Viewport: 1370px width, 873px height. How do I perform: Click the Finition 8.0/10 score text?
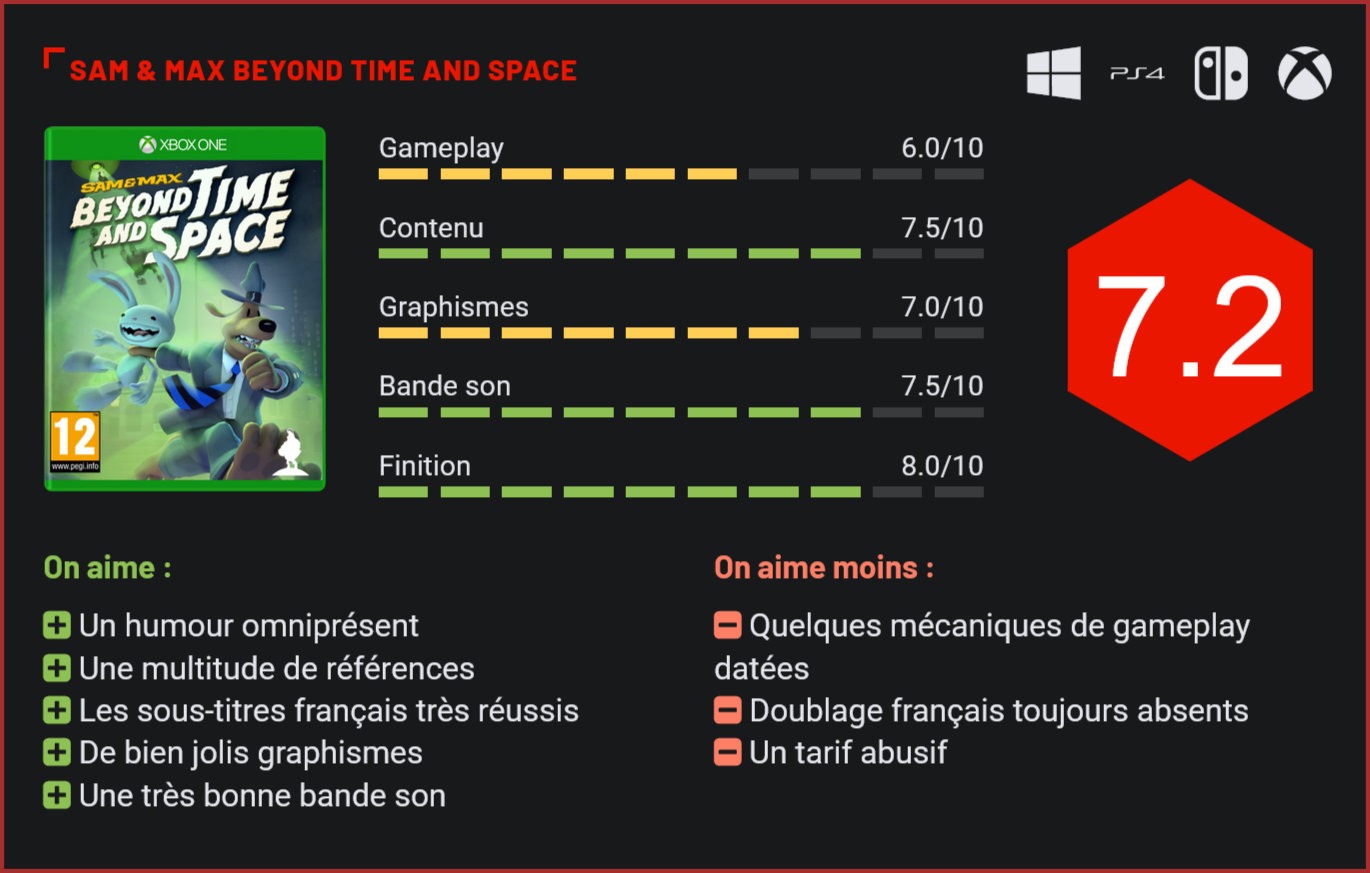942,465
